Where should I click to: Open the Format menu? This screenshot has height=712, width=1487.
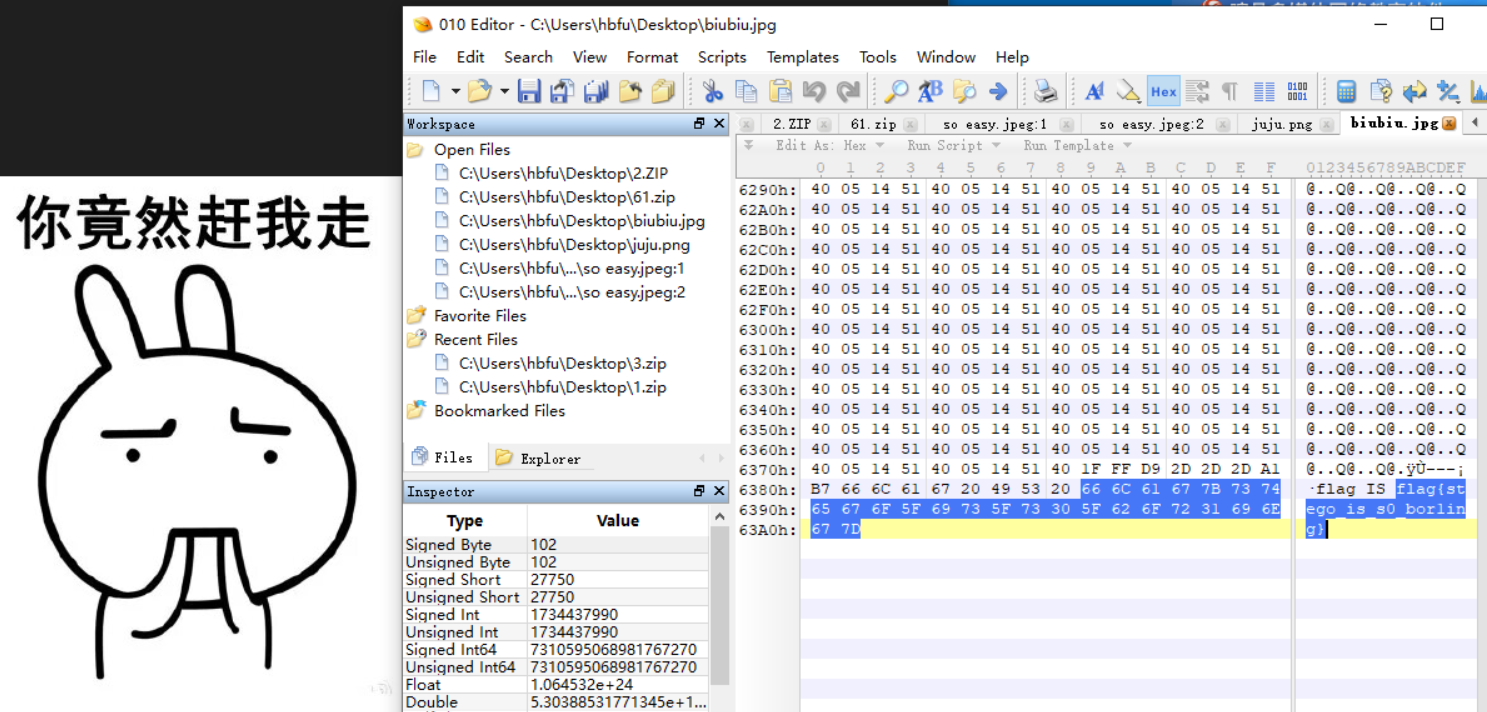[x=652, y=57]
